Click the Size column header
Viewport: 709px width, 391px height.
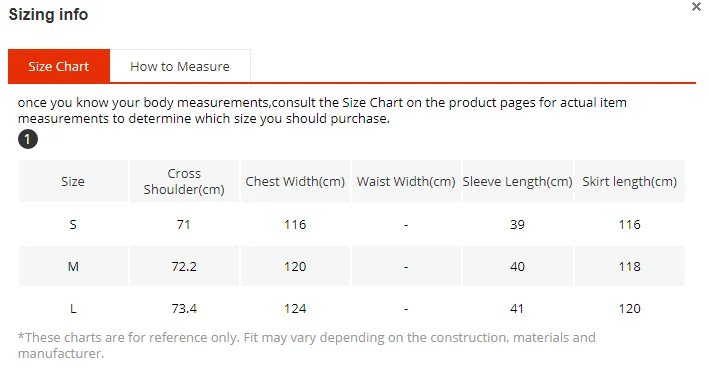point(73,181)
